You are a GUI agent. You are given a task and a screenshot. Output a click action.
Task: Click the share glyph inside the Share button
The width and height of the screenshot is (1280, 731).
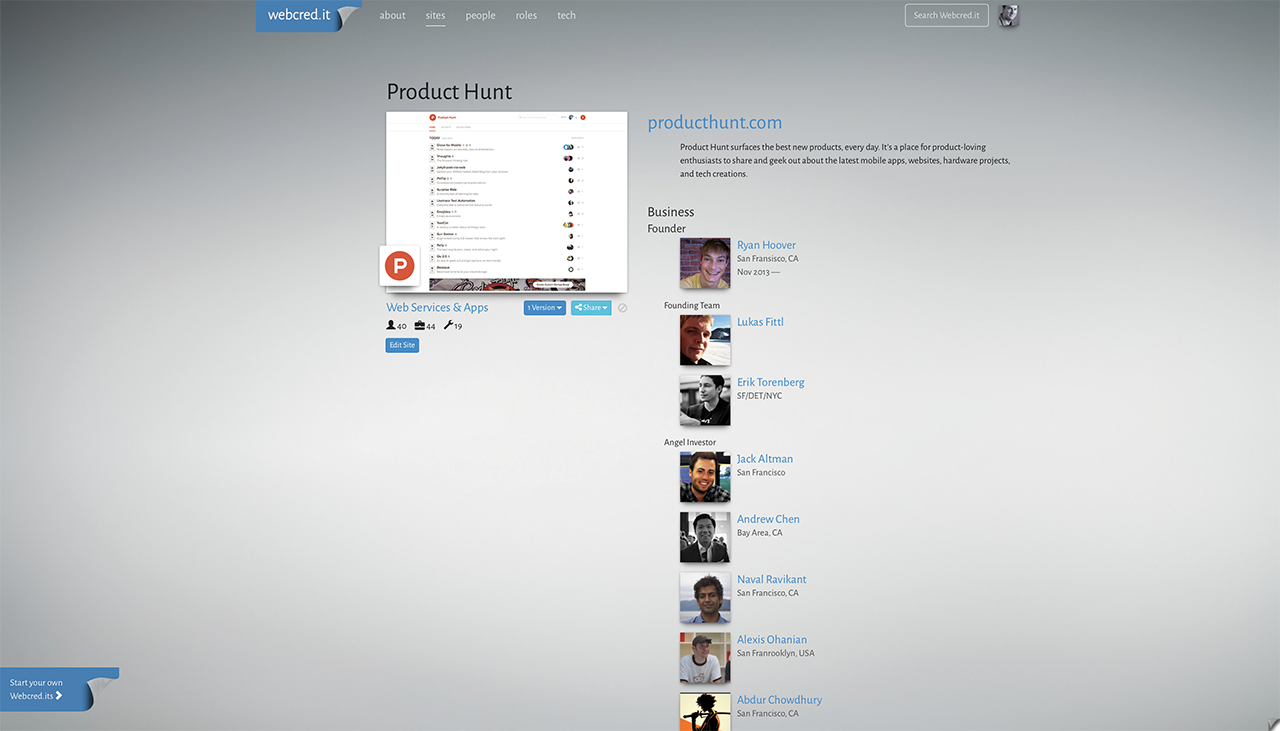tap(579, 308)
